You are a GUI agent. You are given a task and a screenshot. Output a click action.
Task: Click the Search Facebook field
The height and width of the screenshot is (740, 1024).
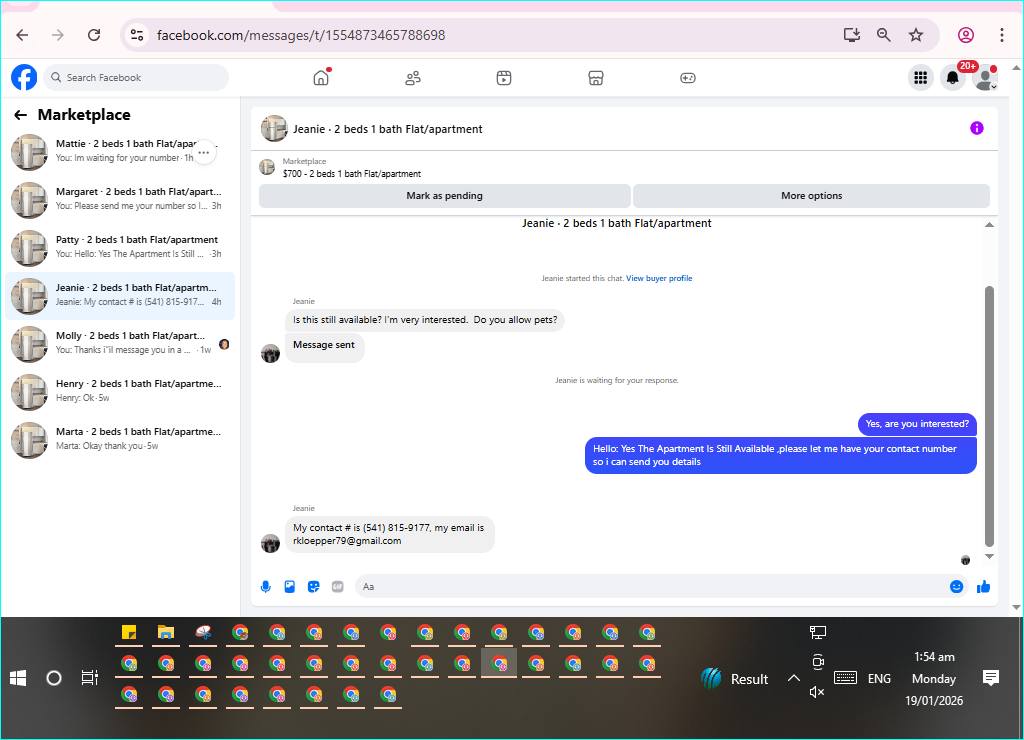click(136, 78)
